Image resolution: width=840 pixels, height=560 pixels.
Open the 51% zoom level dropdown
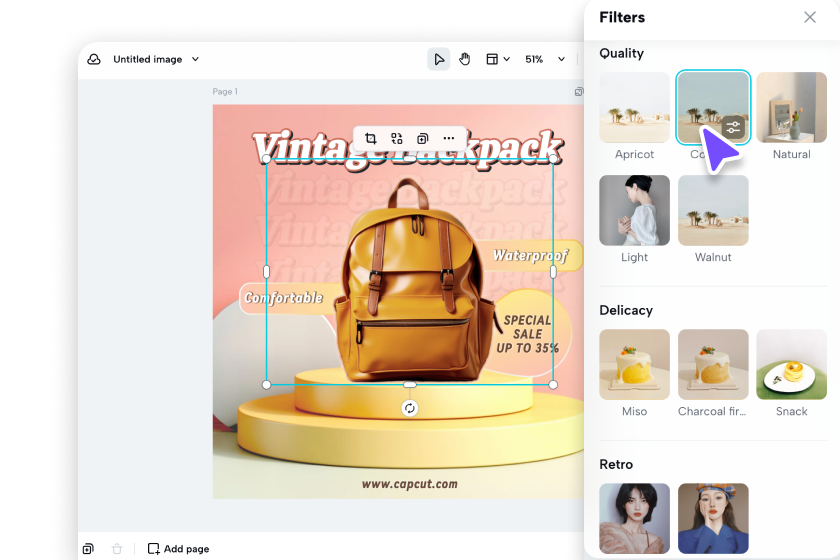561,59
